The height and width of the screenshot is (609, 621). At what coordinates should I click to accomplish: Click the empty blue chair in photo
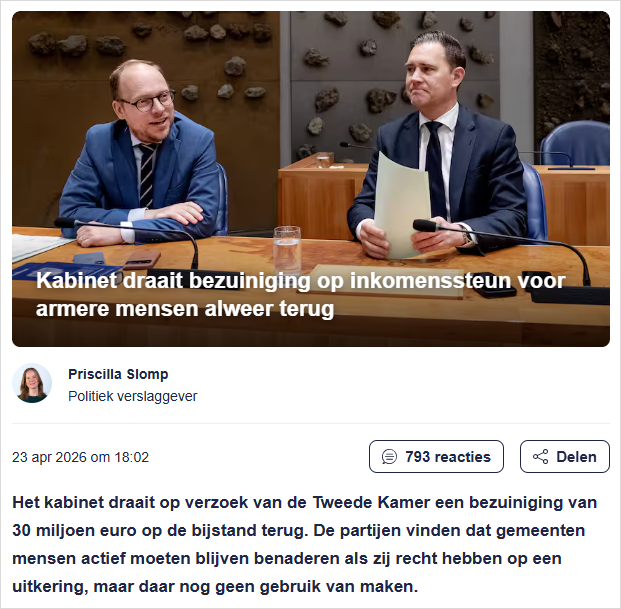[x=575, y=143]
